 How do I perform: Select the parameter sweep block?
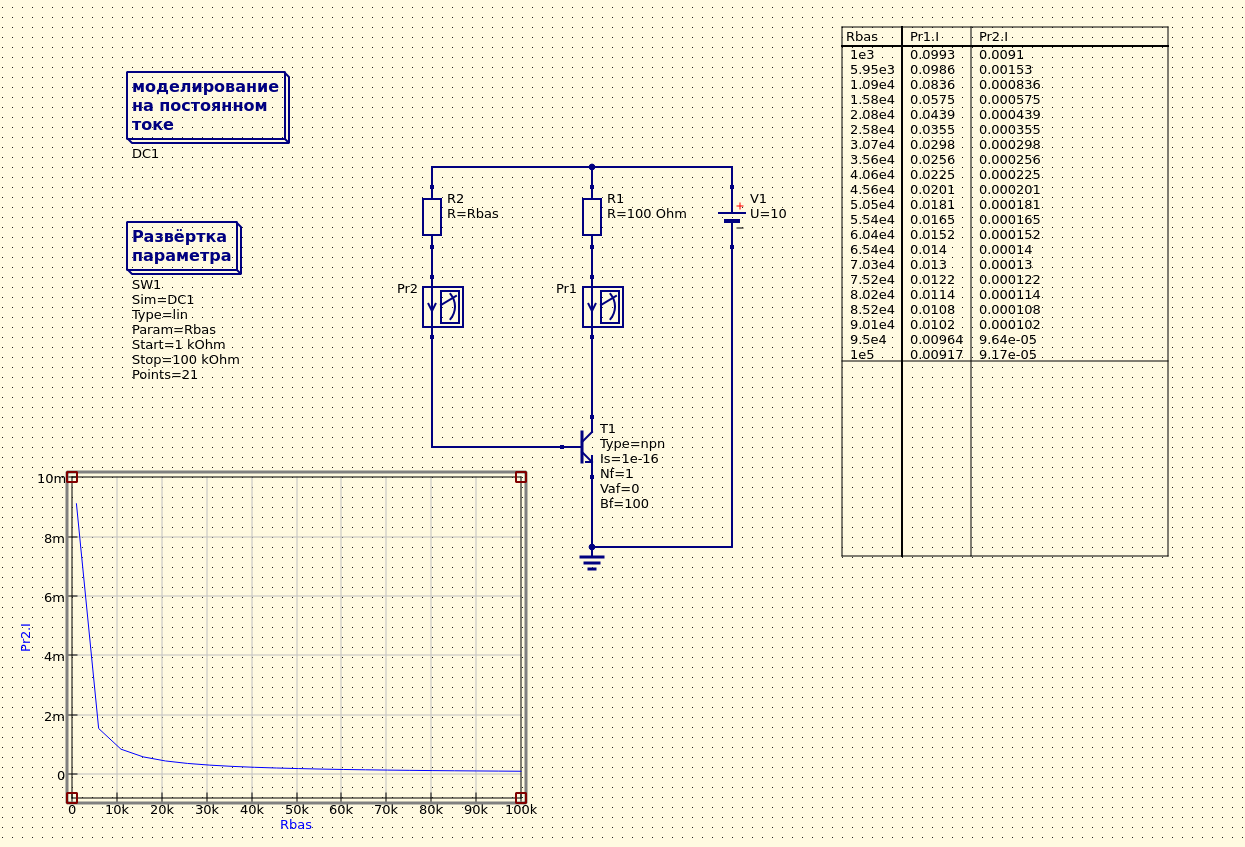tap(183, 246)
